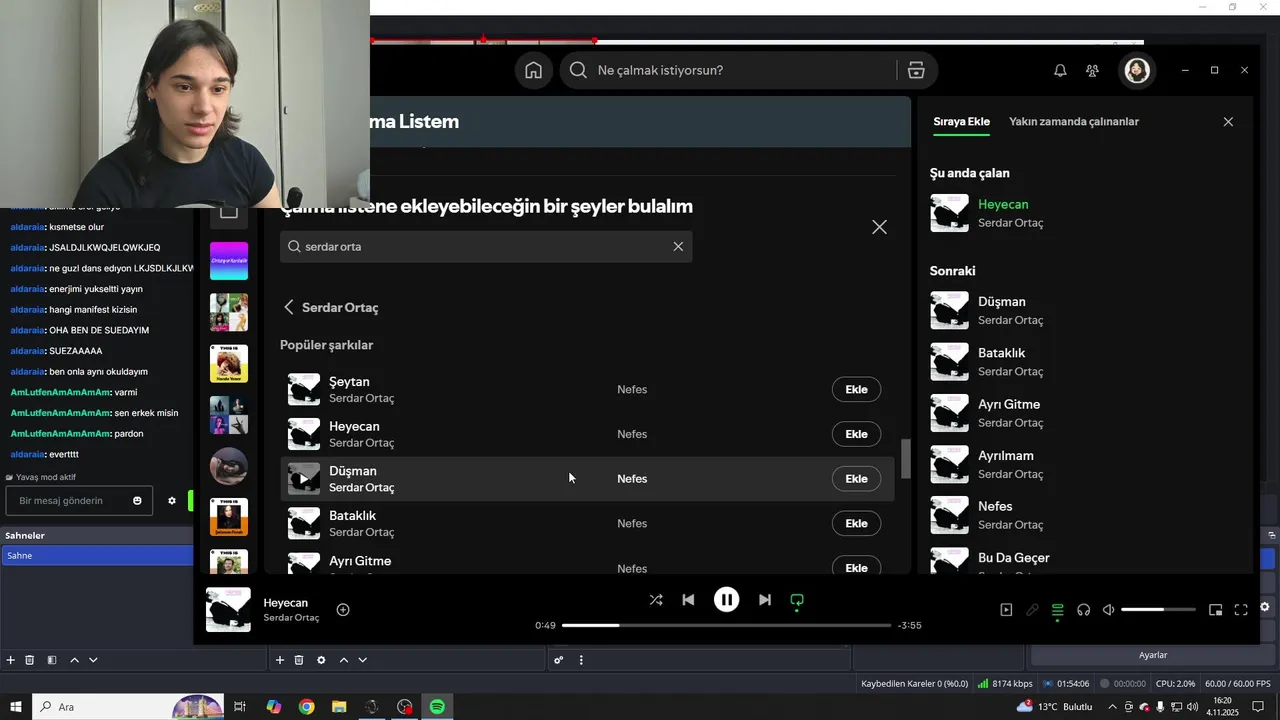The height and width of the screenshot is (720, 1280).
Task: Open the Windows Start menu
Action: [16, 707]
